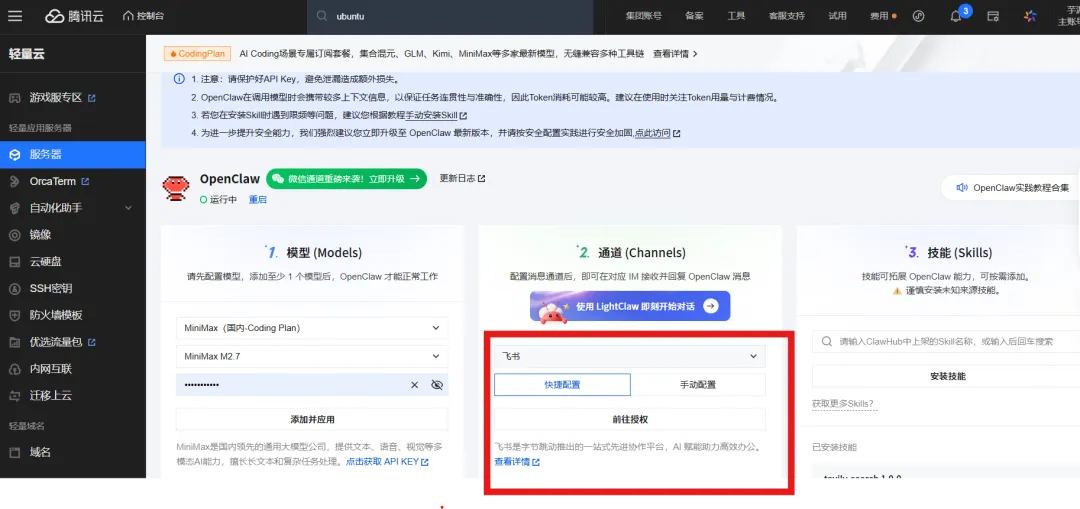Click the circular link icon beside 费用
1080x509 pixels.
(x=918, y=16)
